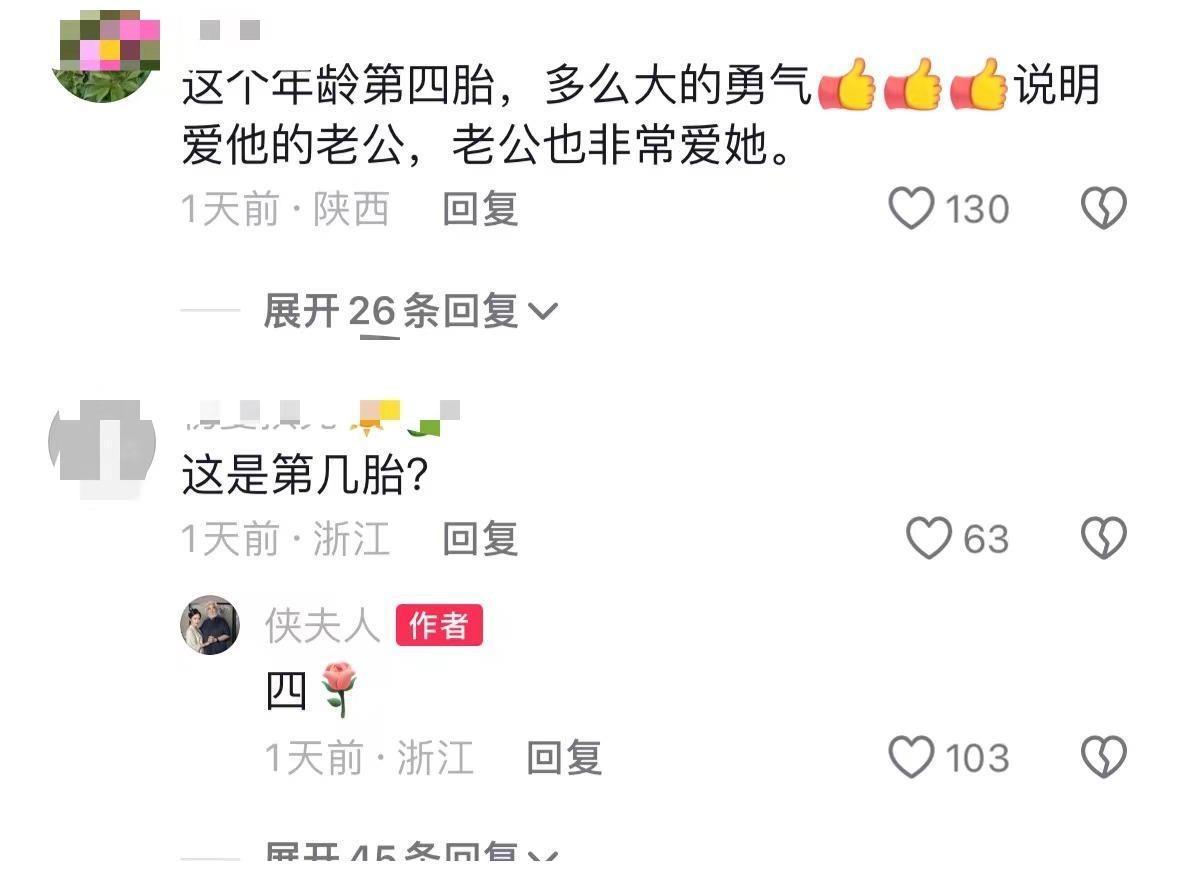Screen dimensions: 1179x871
Task: Open 侠夫人 author avatar
Action: click(210, 624)
